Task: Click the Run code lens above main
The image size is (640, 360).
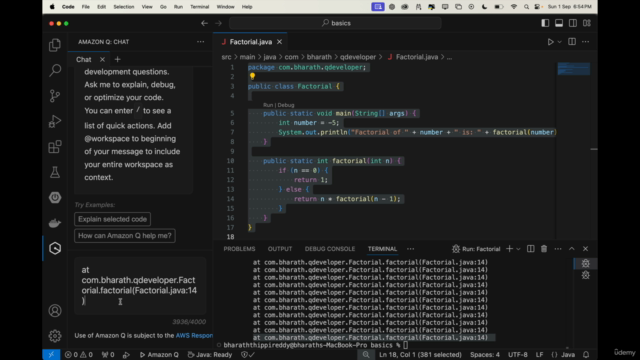Action: click(268, 105)
